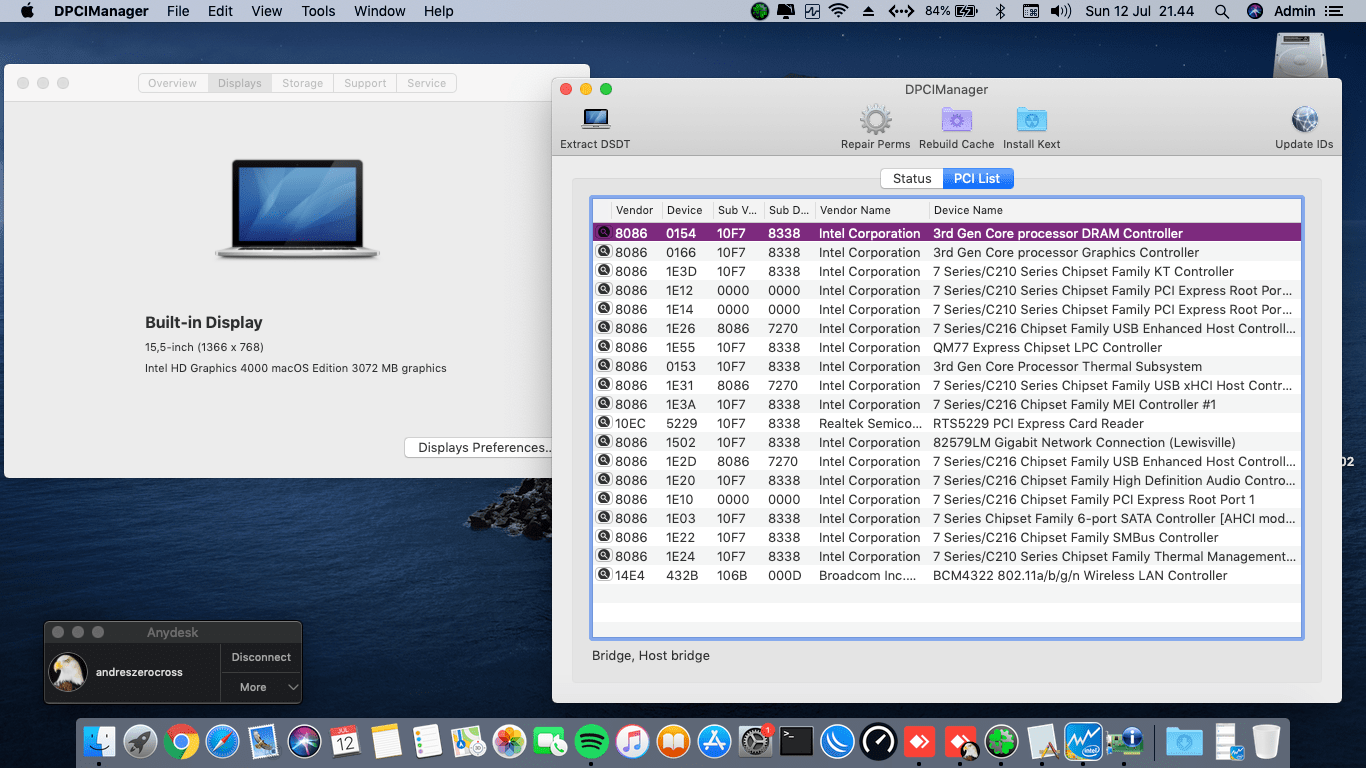This screenshot has height=768, width=1366.
Task: Expand the More dropdown in Anydesk
Action: [x=261, y=687]
